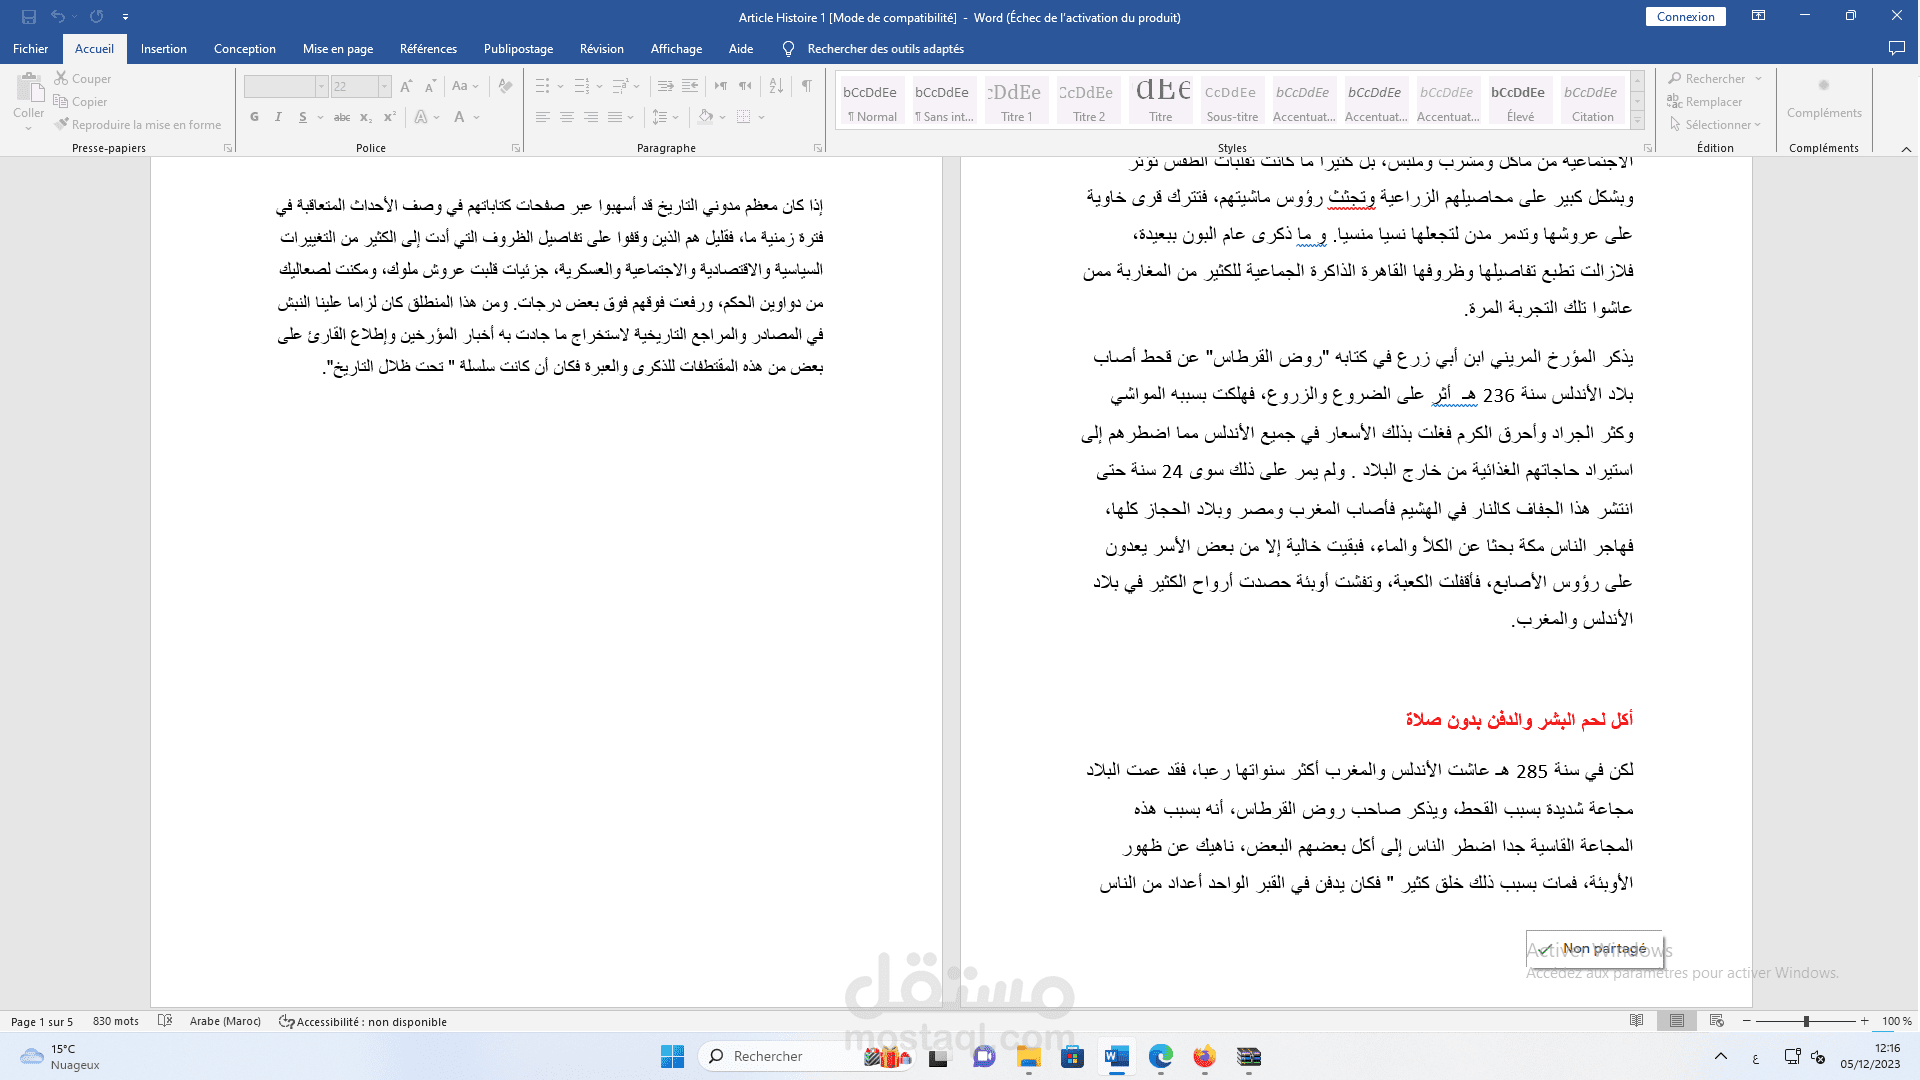Click the sort icon in Paragraphe group
The image size is (1920, 1080).
click(x=775, y=86)
